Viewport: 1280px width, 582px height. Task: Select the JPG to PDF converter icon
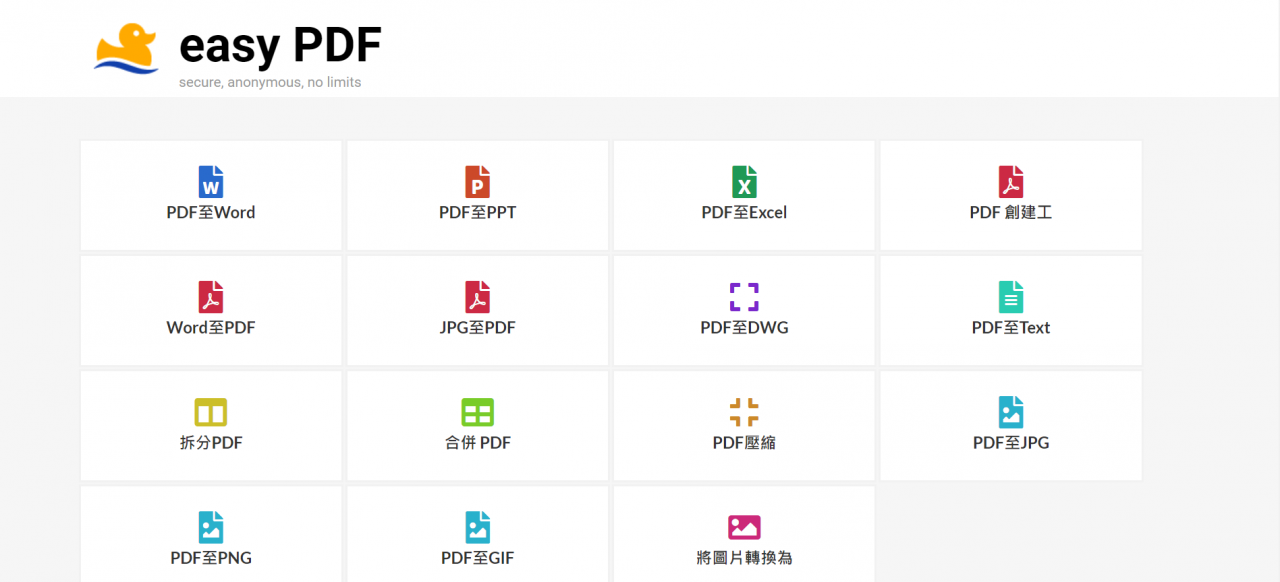[x=477, y=297]
